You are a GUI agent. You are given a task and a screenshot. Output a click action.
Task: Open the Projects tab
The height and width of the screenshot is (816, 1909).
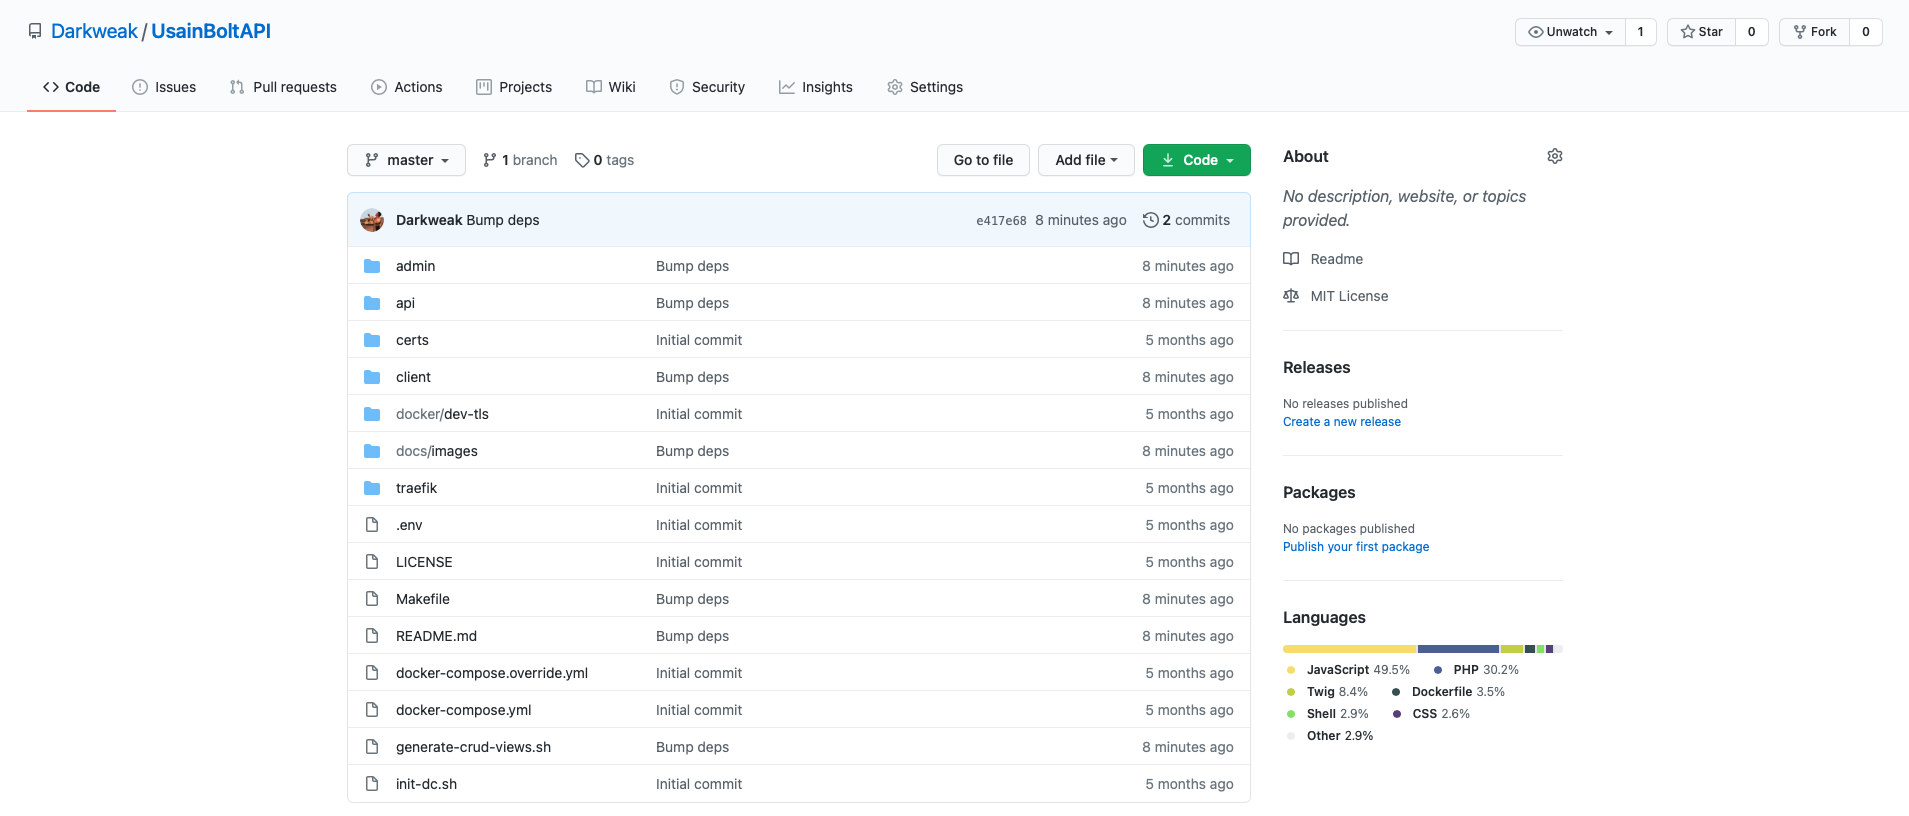click(x=514, y=87)
